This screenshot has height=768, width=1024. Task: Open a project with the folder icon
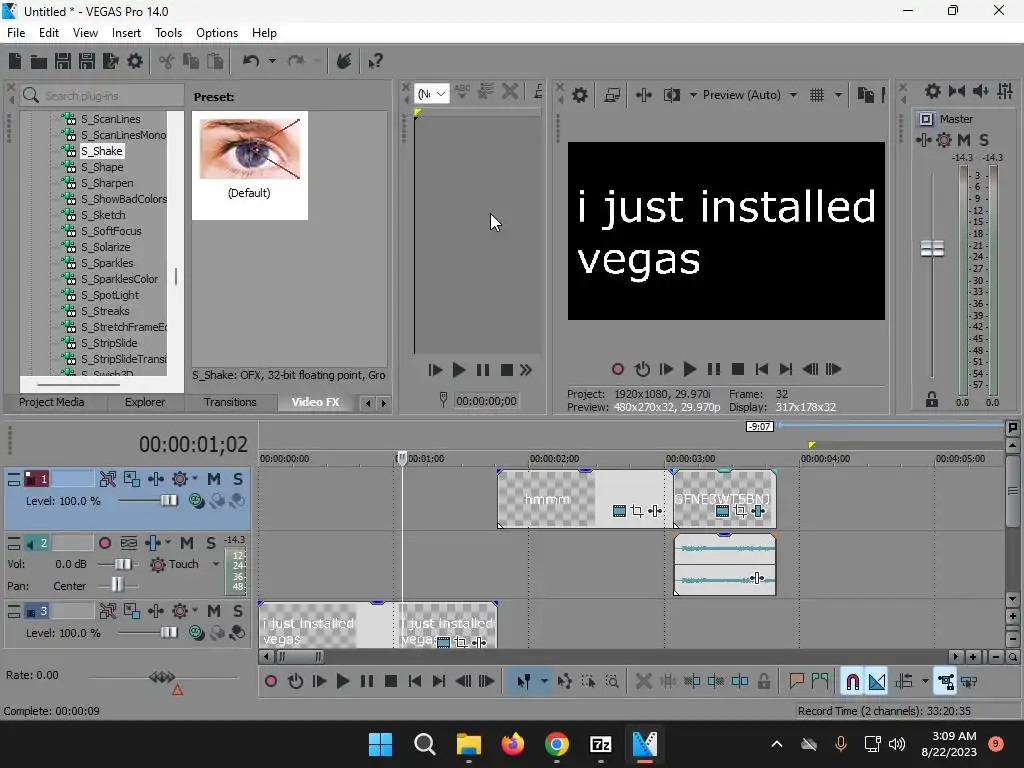(x=39, y=61)
